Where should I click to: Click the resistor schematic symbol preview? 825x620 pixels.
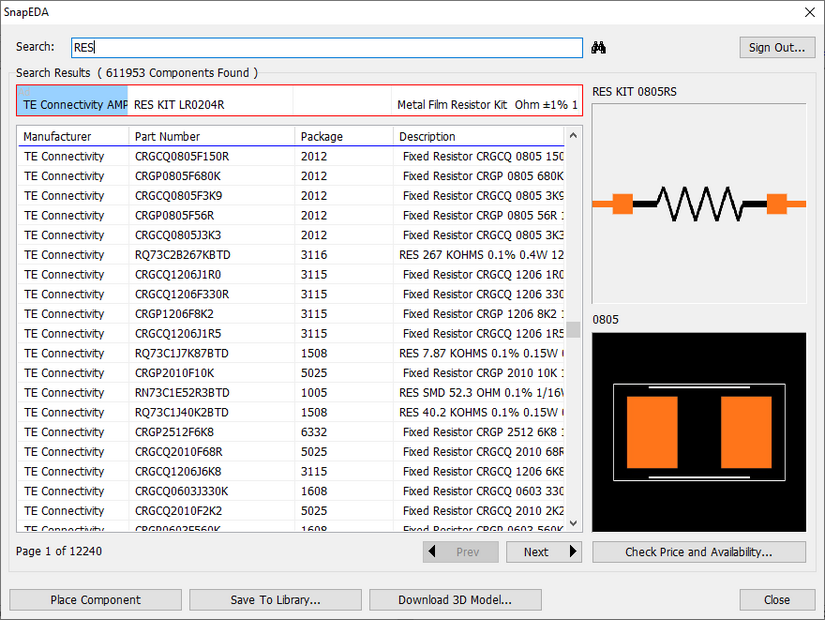click(699, 203)
